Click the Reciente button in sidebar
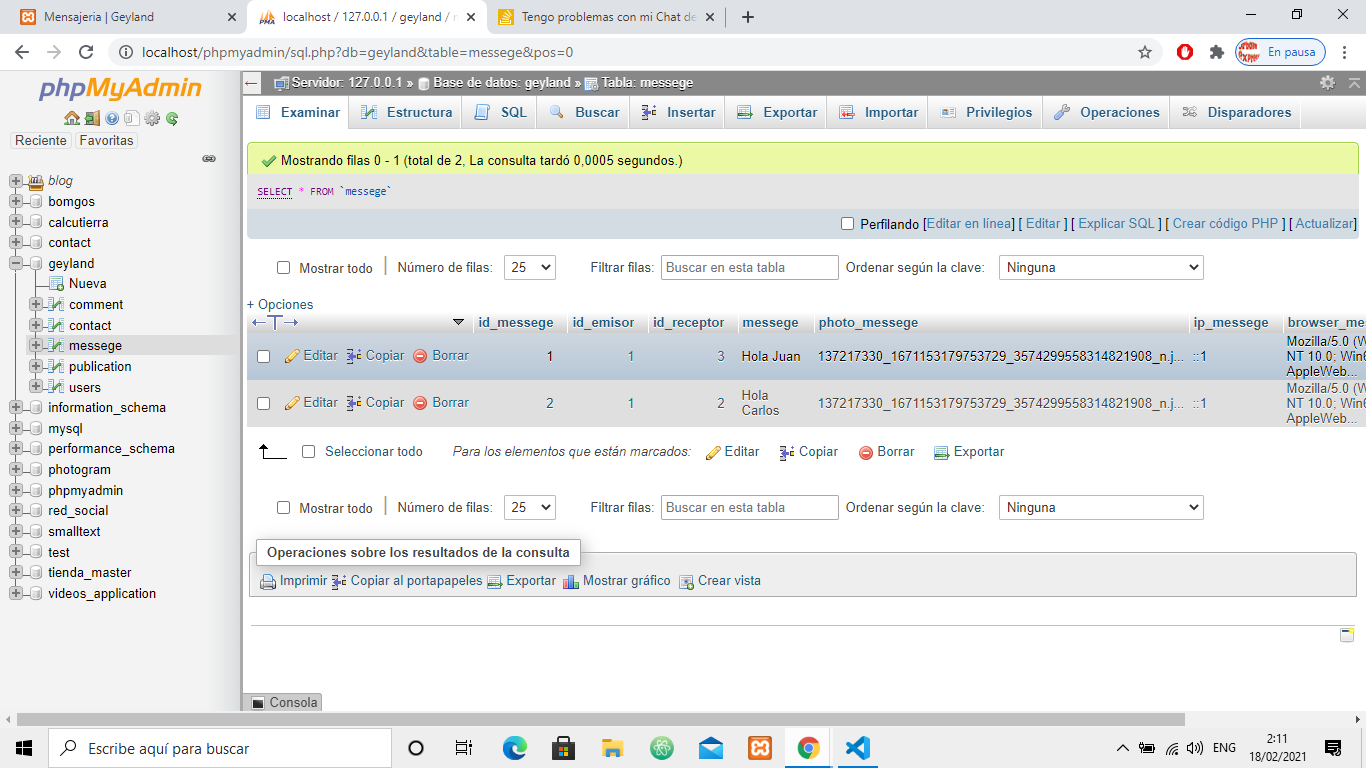Screen dimensions: 1366x768 41,141
